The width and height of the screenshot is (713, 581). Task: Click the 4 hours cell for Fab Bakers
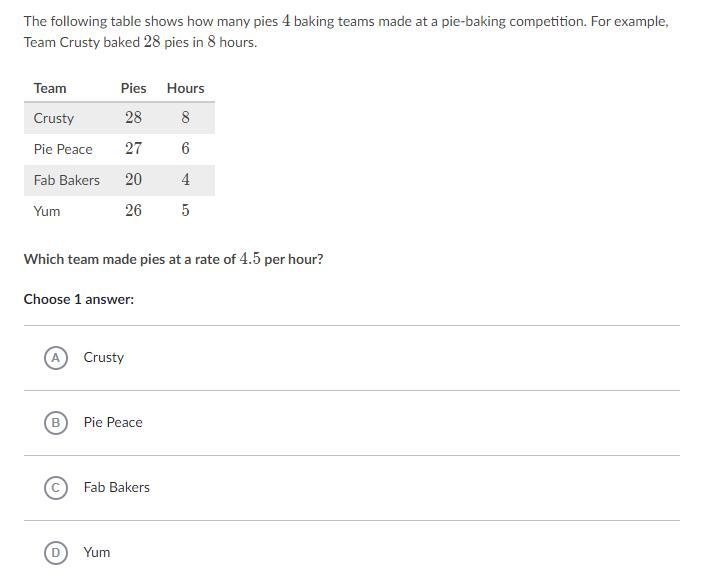coord(186,180)
